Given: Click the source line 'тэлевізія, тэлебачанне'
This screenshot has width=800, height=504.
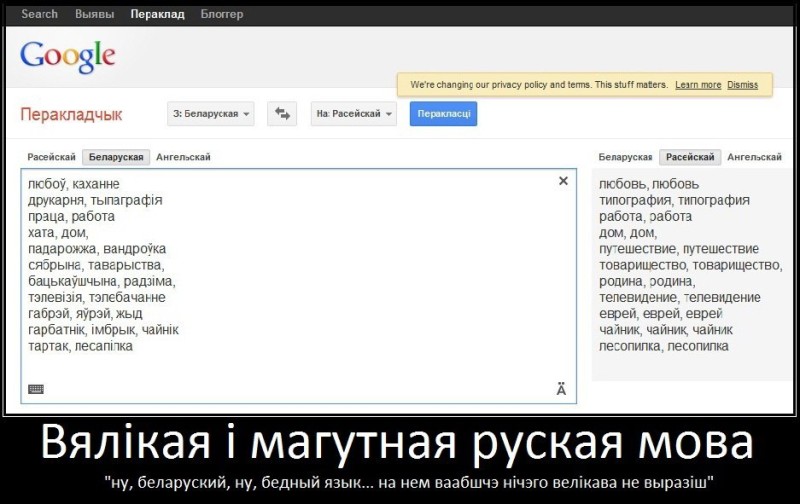Looking at the screenshot, I should tap(96, 297).
